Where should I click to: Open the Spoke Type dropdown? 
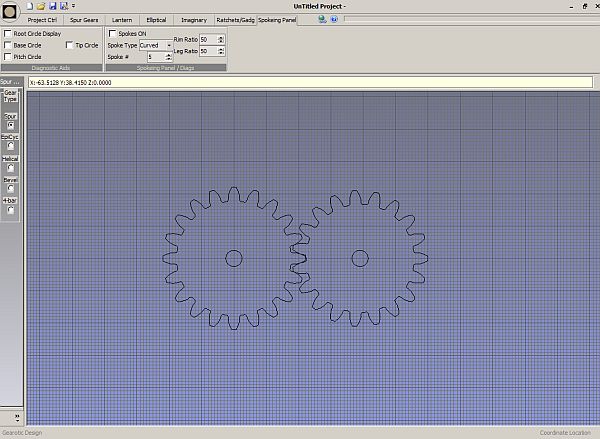(x=168, y=46)
